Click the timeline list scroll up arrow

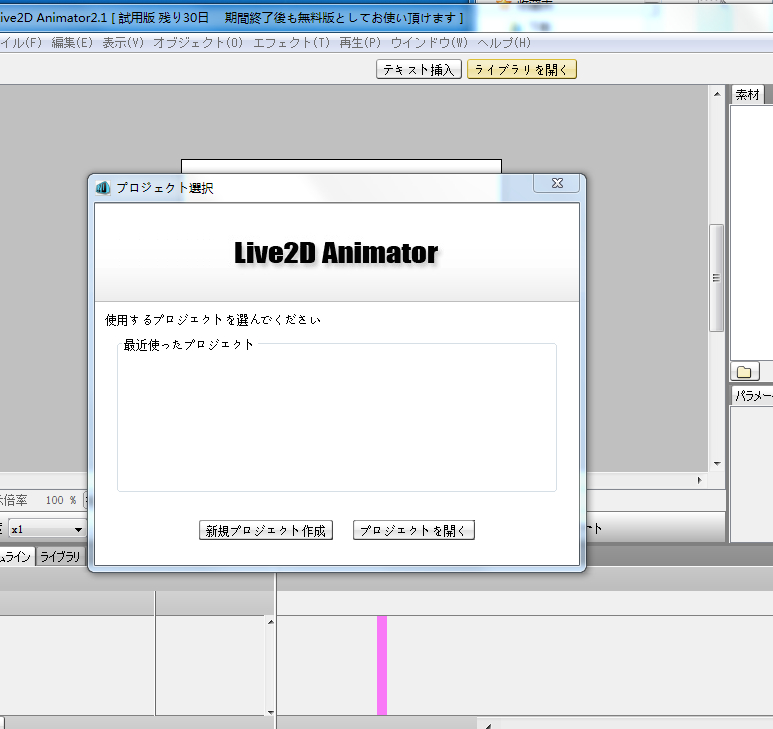271,622
